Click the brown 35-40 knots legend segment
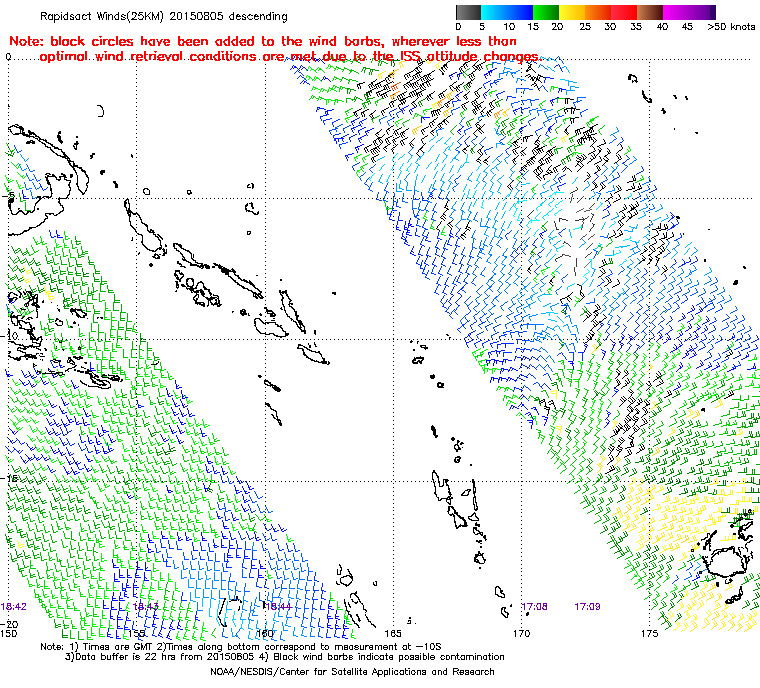 649,12
